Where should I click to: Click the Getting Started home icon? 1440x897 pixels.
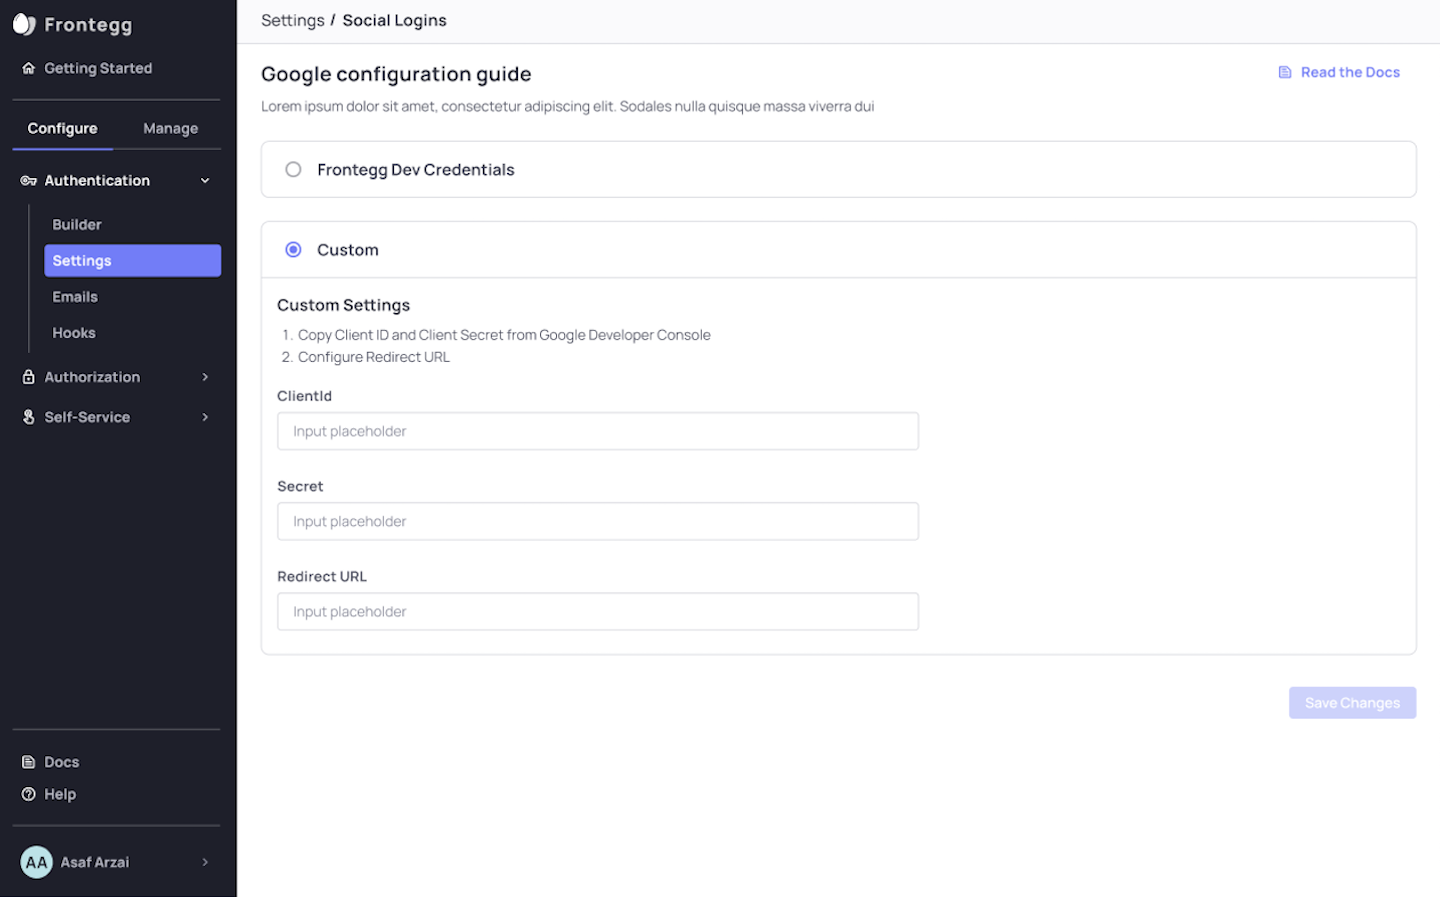tap(29, 68)
